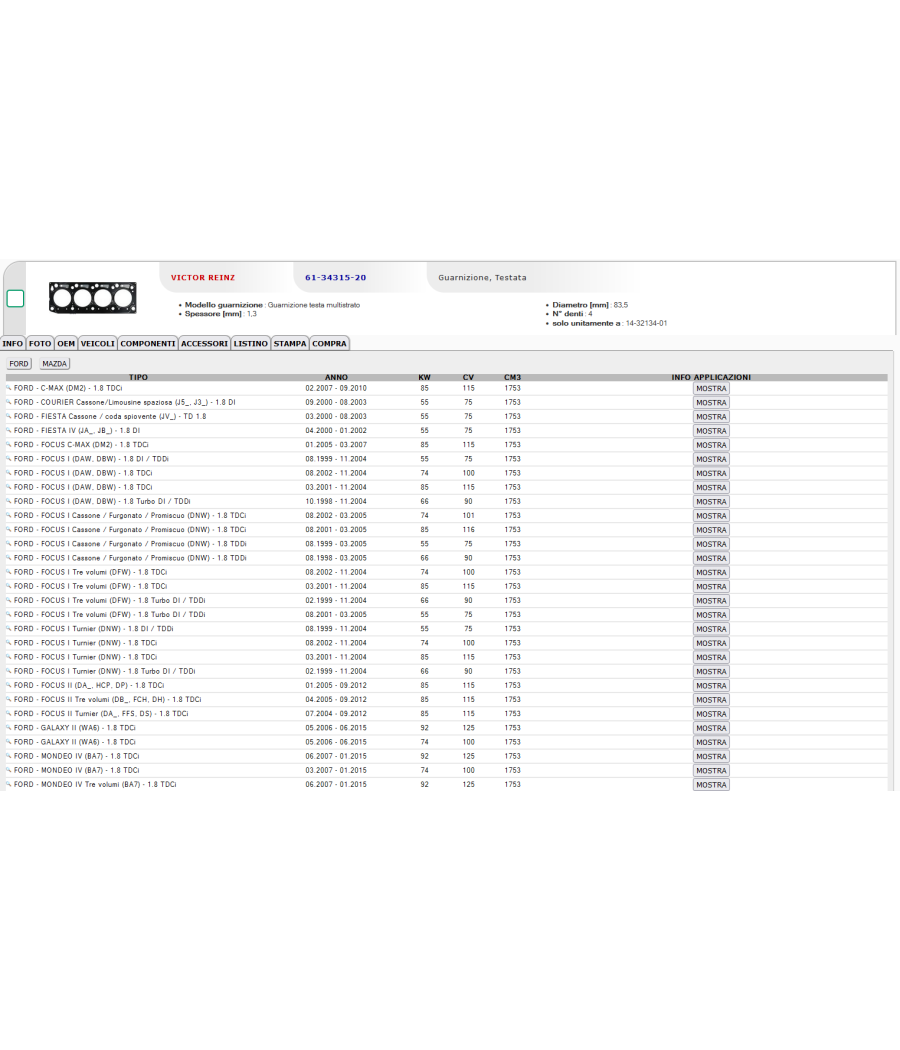This screenshot has width=900, height=1050.
Task: Select the STAMPA tab
Action: tap(290, 344)
